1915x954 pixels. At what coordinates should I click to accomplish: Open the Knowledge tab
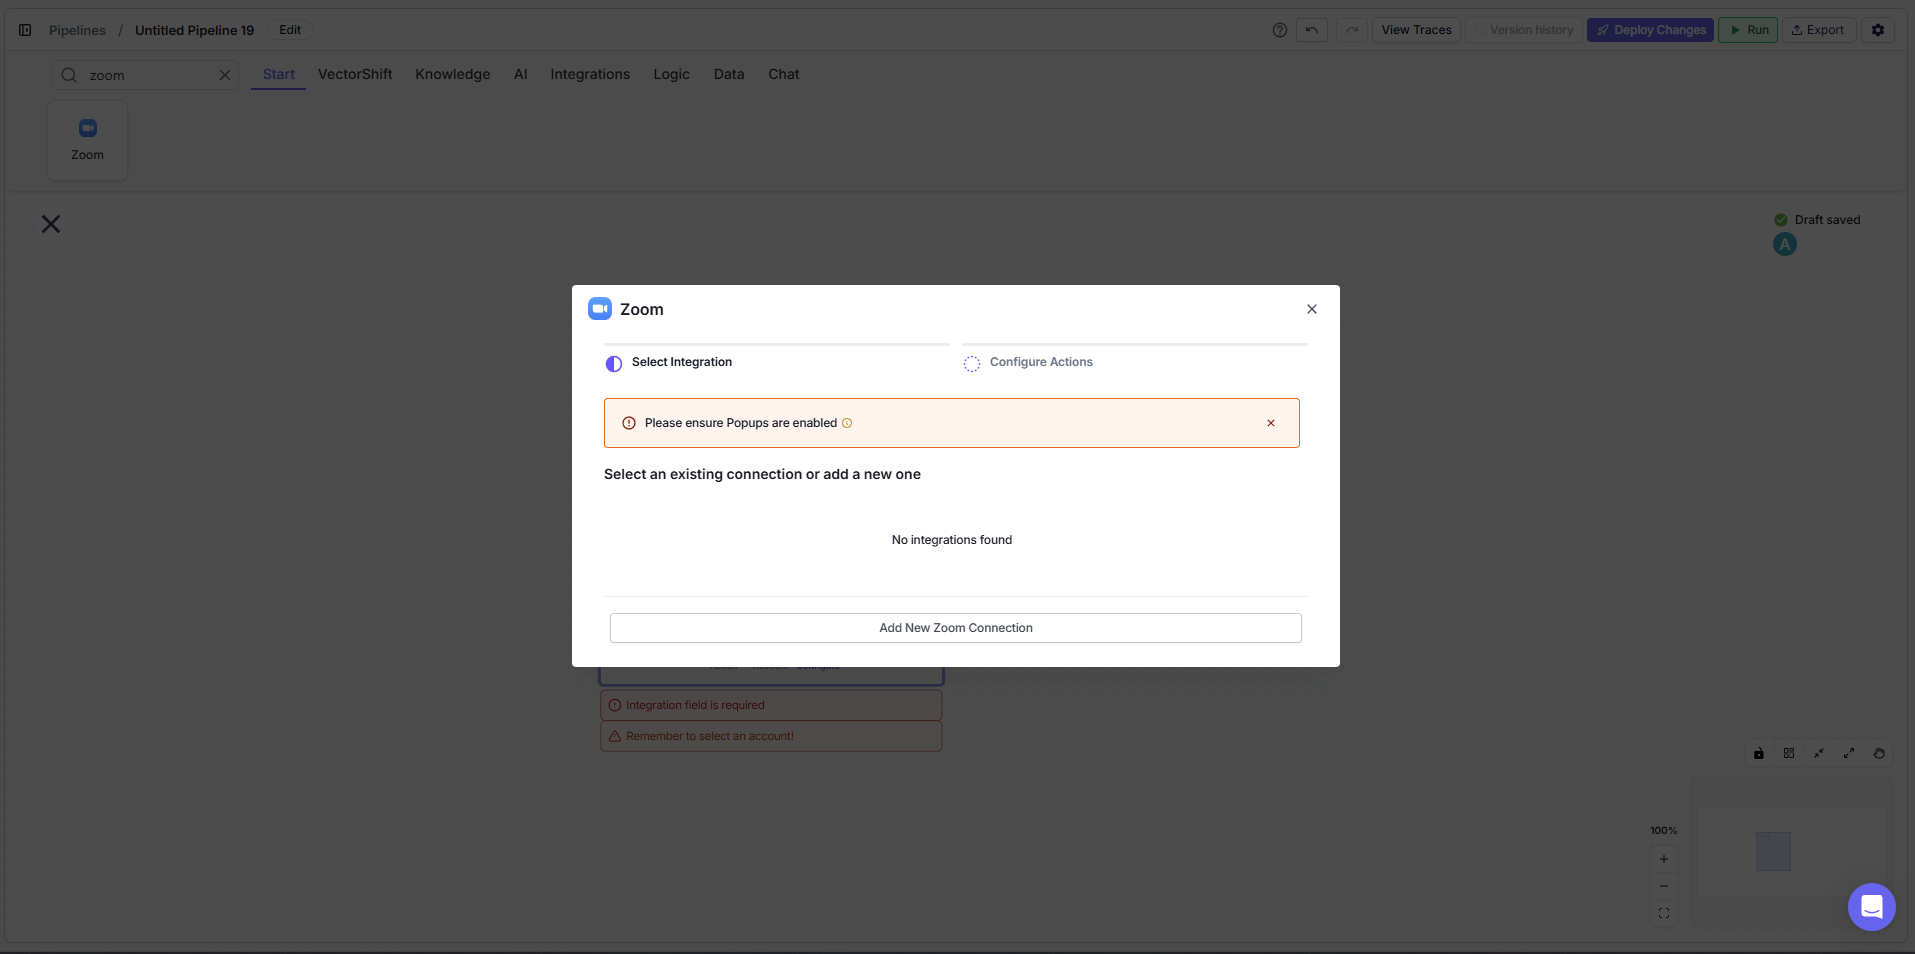[453, 74]
